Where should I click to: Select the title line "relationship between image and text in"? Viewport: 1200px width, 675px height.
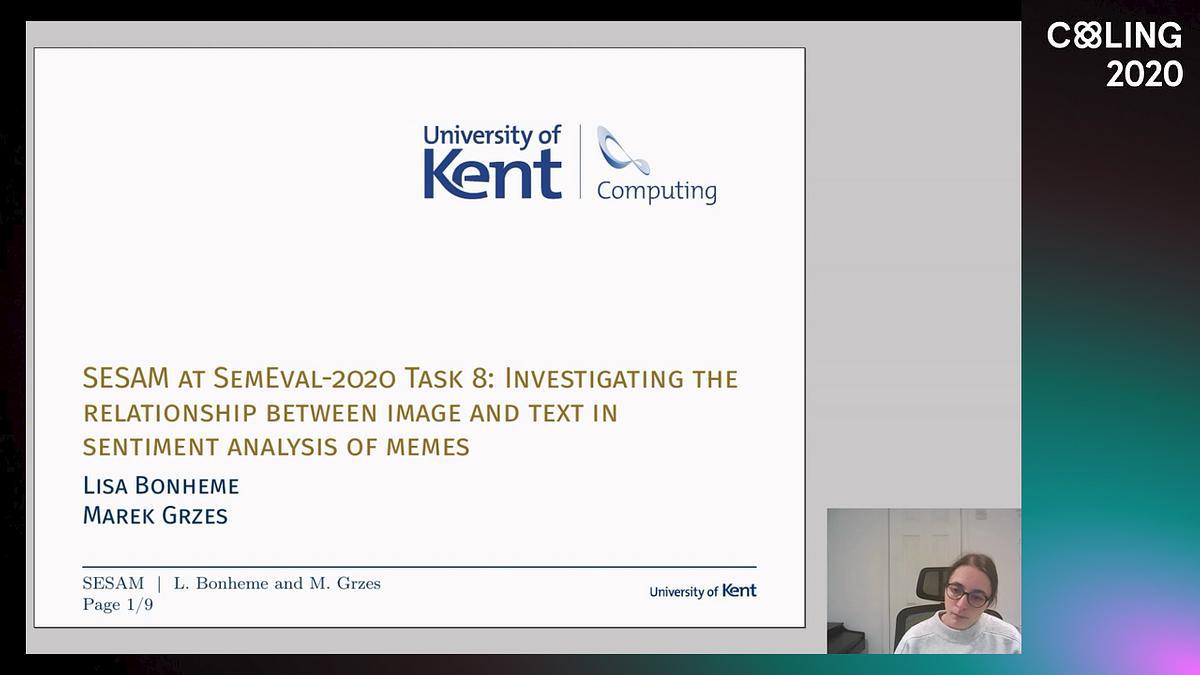(350, 413)
